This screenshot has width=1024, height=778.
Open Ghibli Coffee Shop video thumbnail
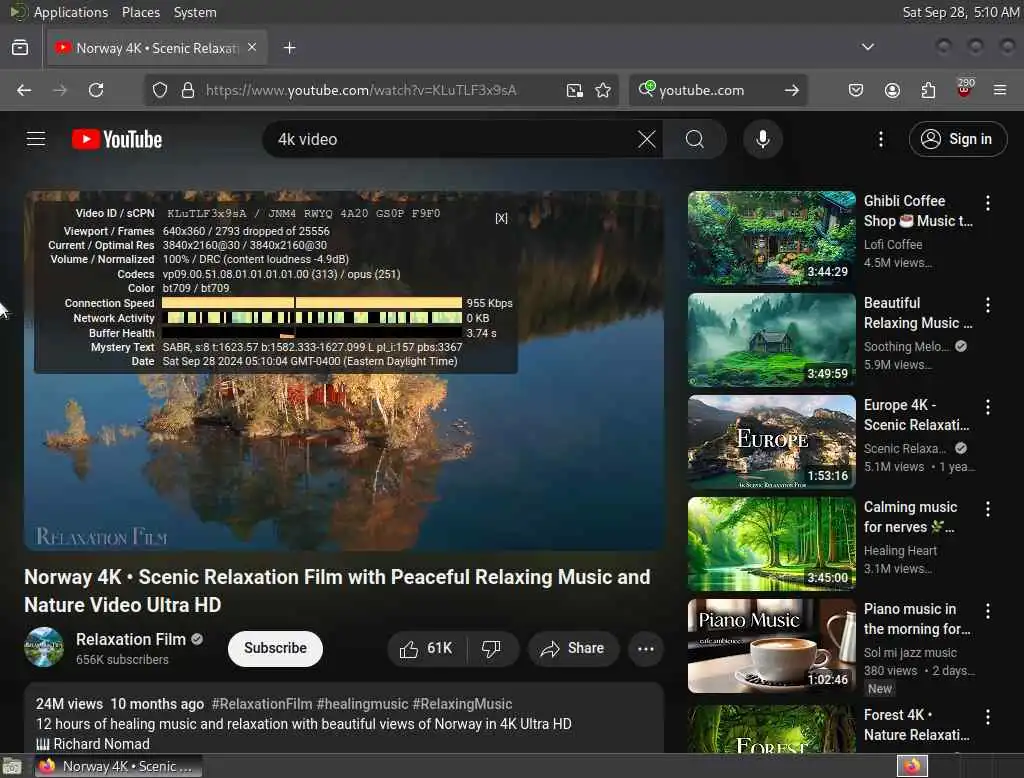tap(771, 238)
